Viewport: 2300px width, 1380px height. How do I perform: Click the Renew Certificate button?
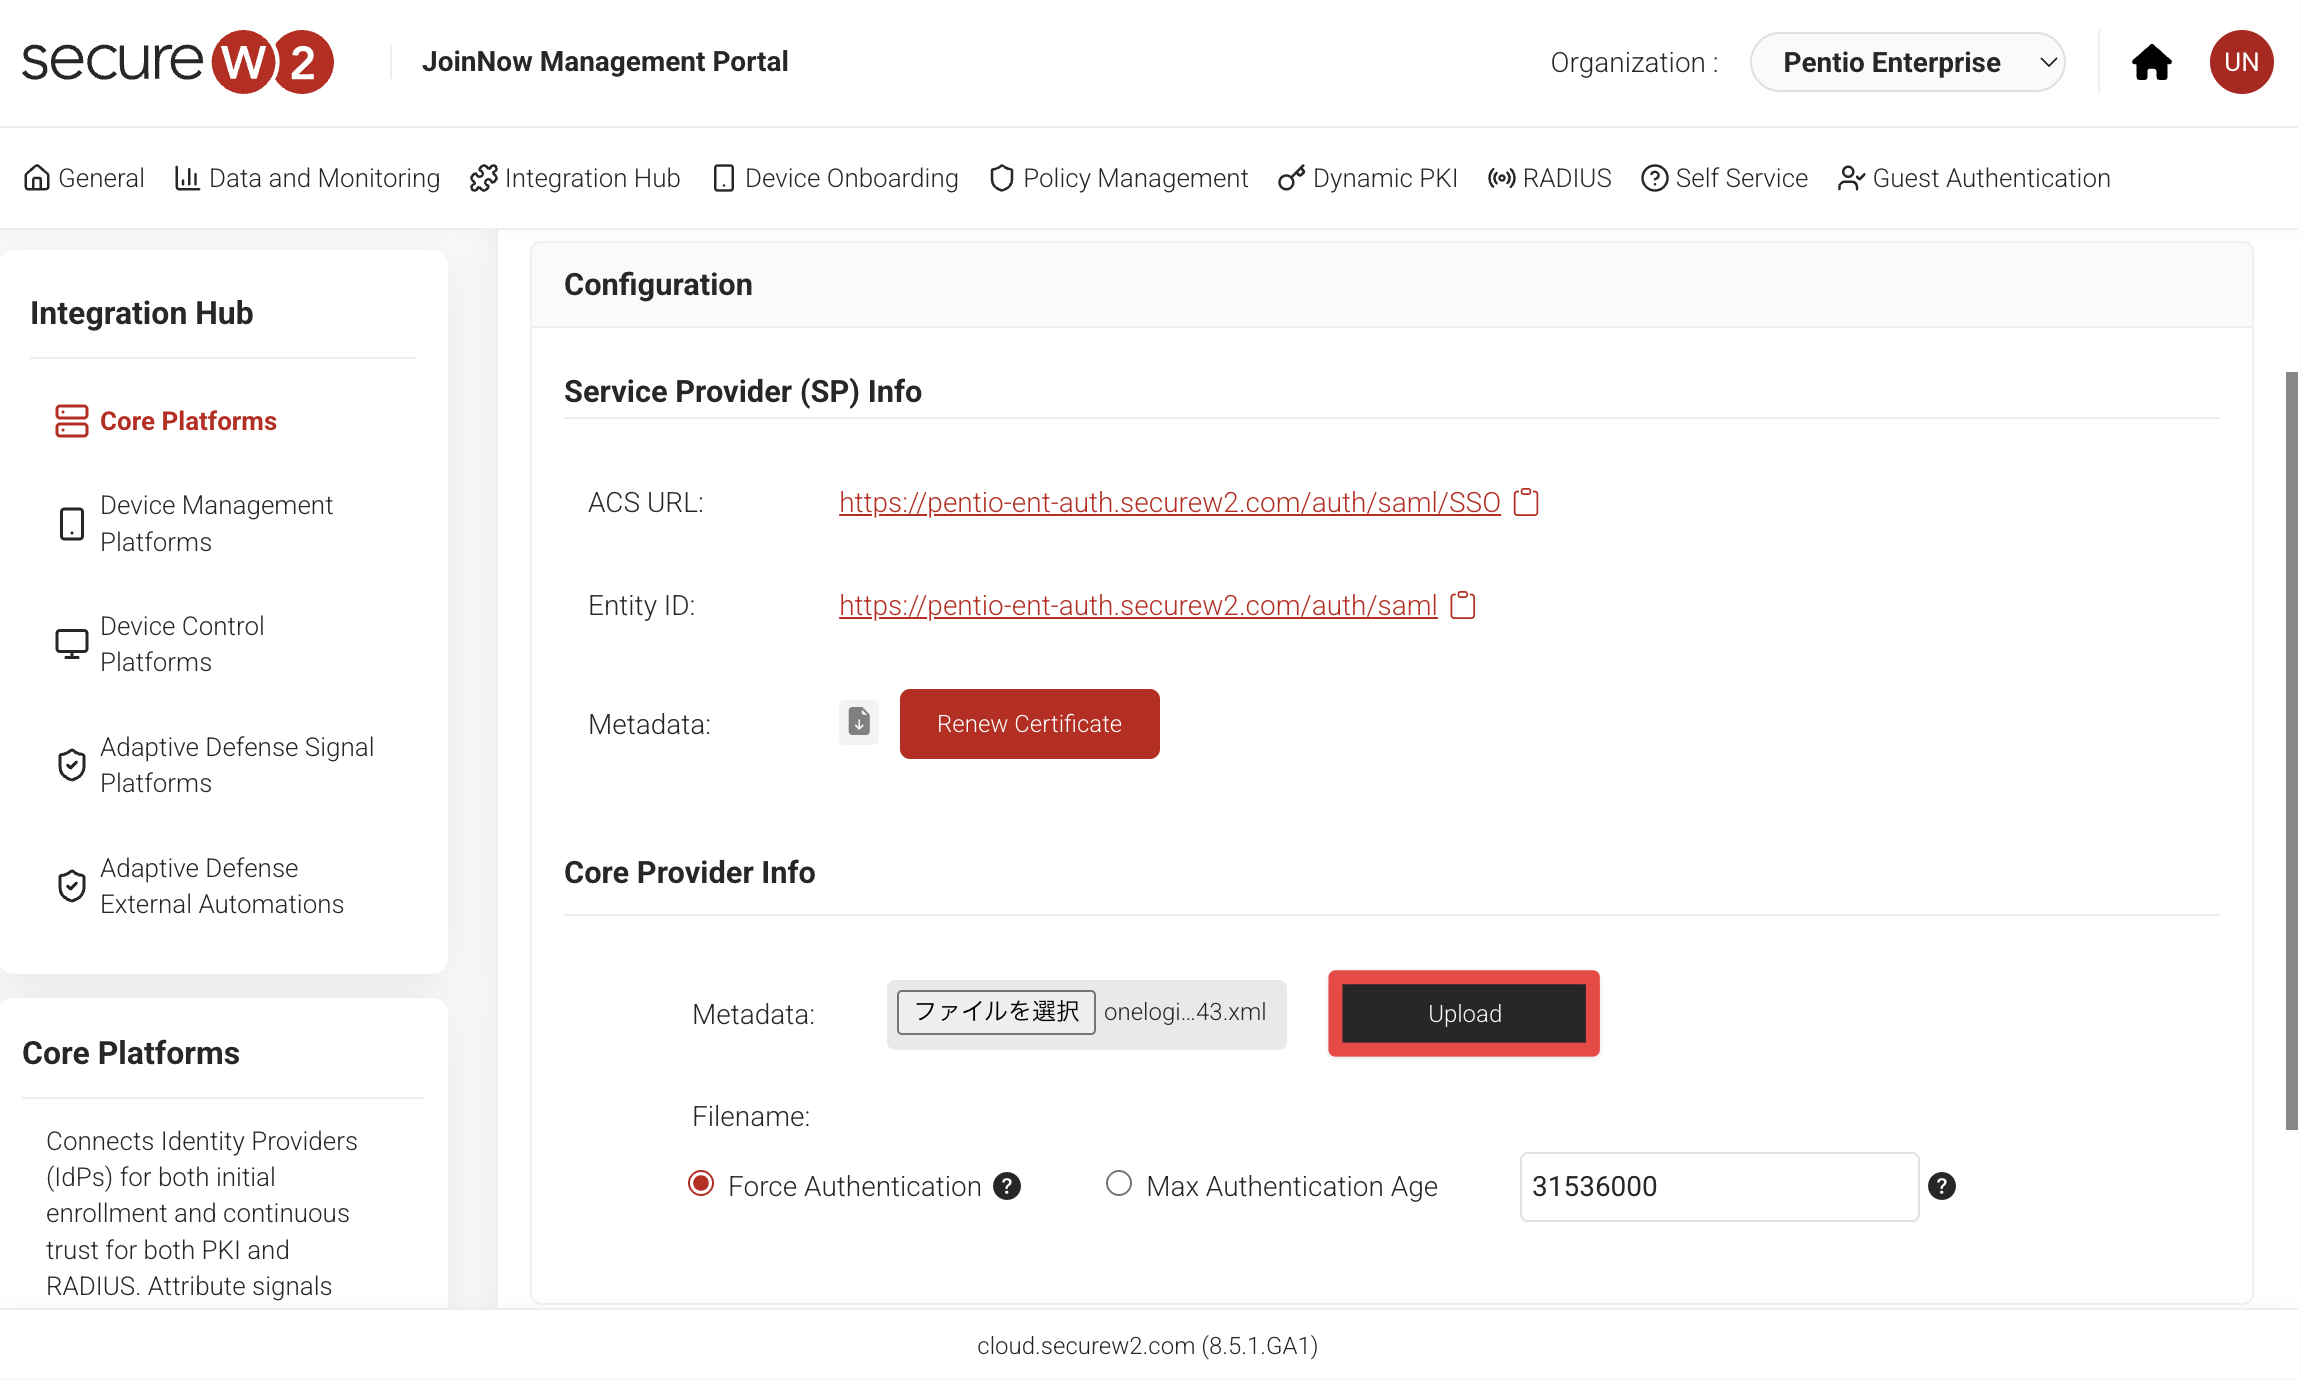(1030, 724)
